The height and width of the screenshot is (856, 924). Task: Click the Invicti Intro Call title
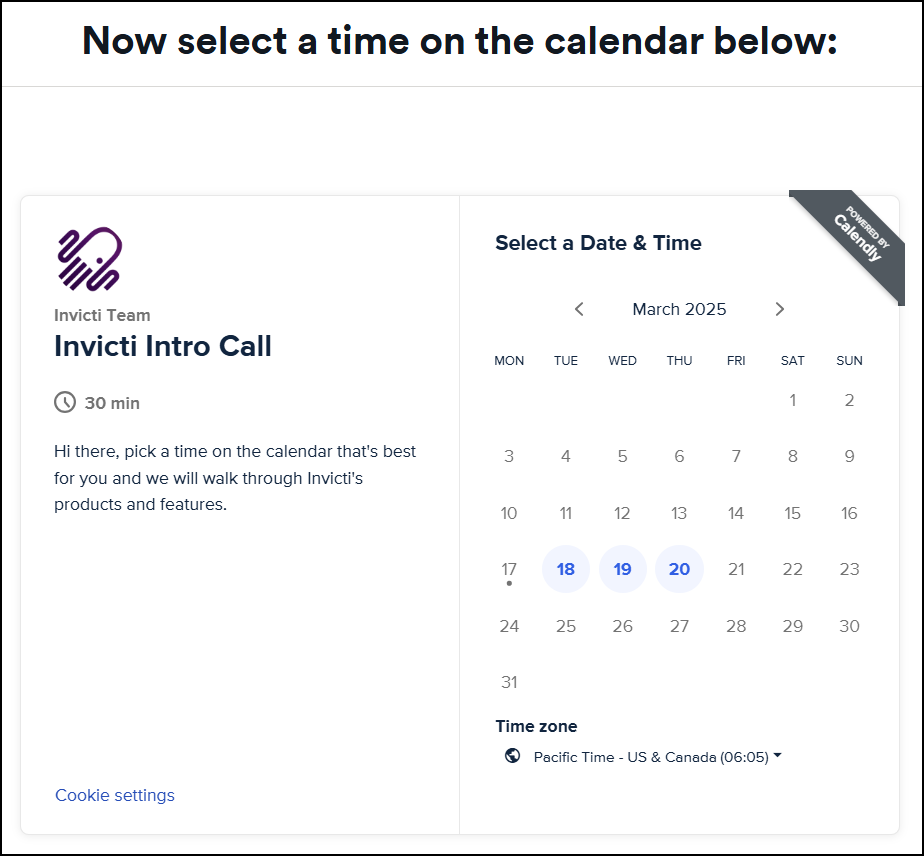point(163,346)
